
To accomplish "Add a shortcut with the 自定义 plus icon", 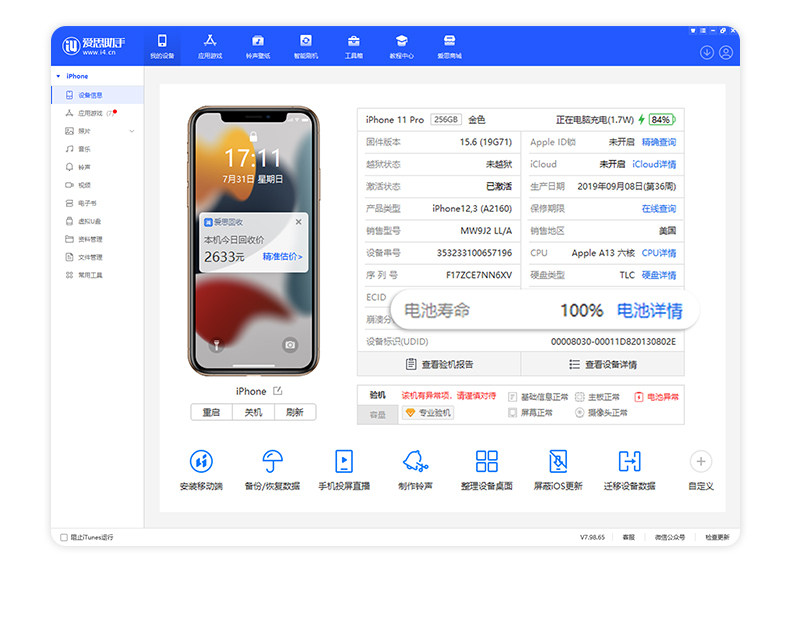I will (x=701, y=461).
